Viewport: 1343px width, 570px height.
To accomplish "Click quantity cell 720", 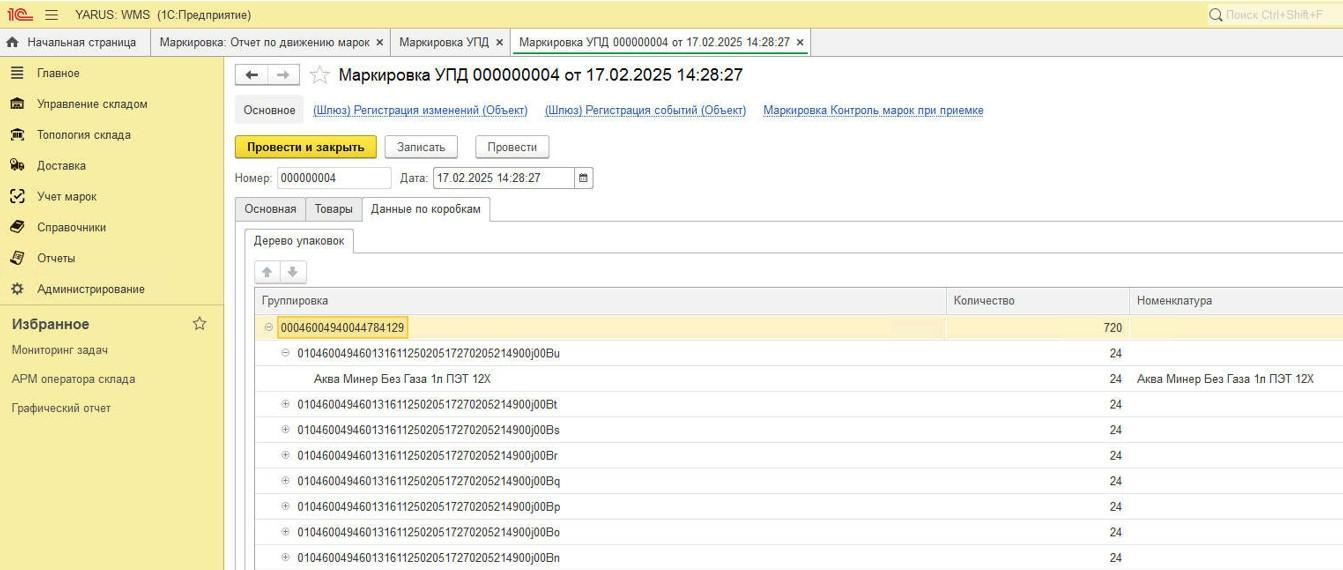I will point(1038,327).
